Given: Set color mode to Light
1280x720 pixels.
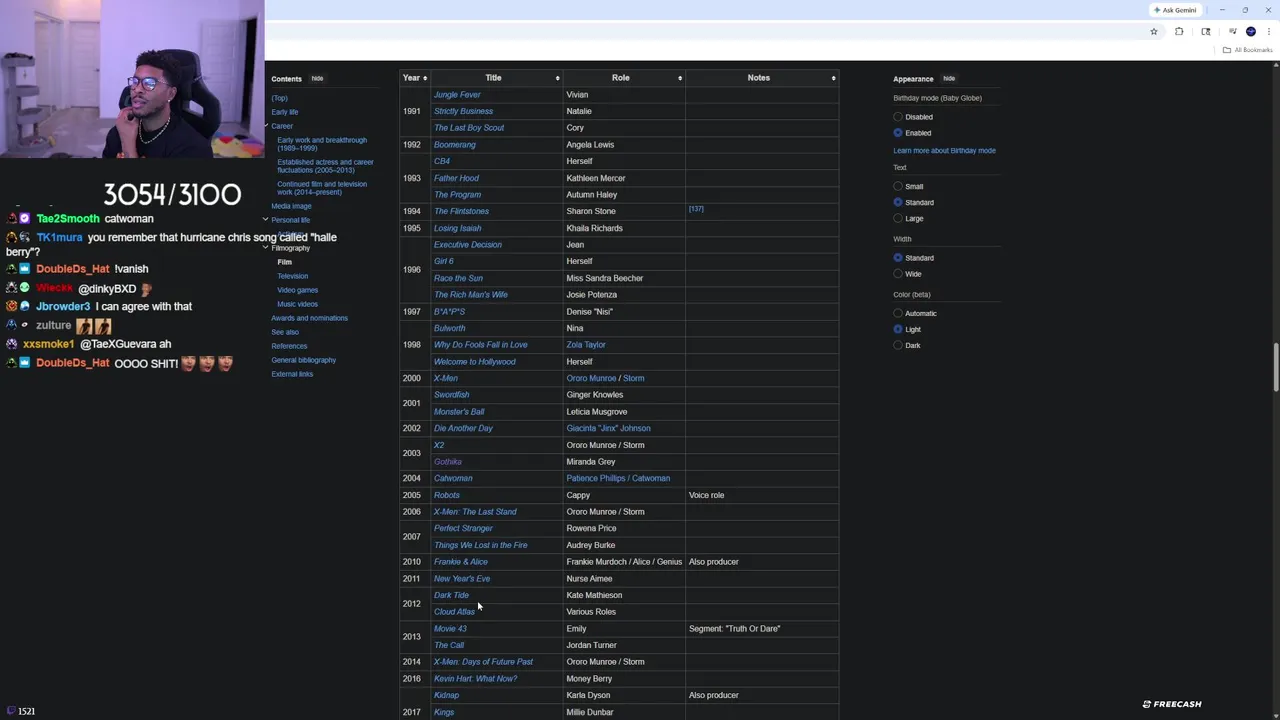Looking at the screenshot, I should pyautogui.click(x=898, y=330).
